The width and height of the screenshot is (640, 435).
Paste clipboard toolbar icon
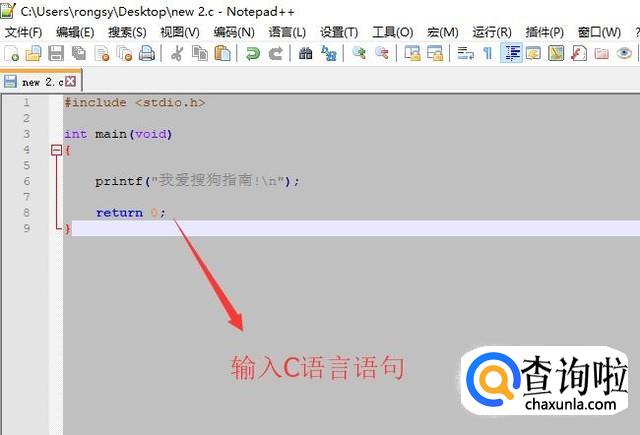pyautogui.click(x=222, y=53)
